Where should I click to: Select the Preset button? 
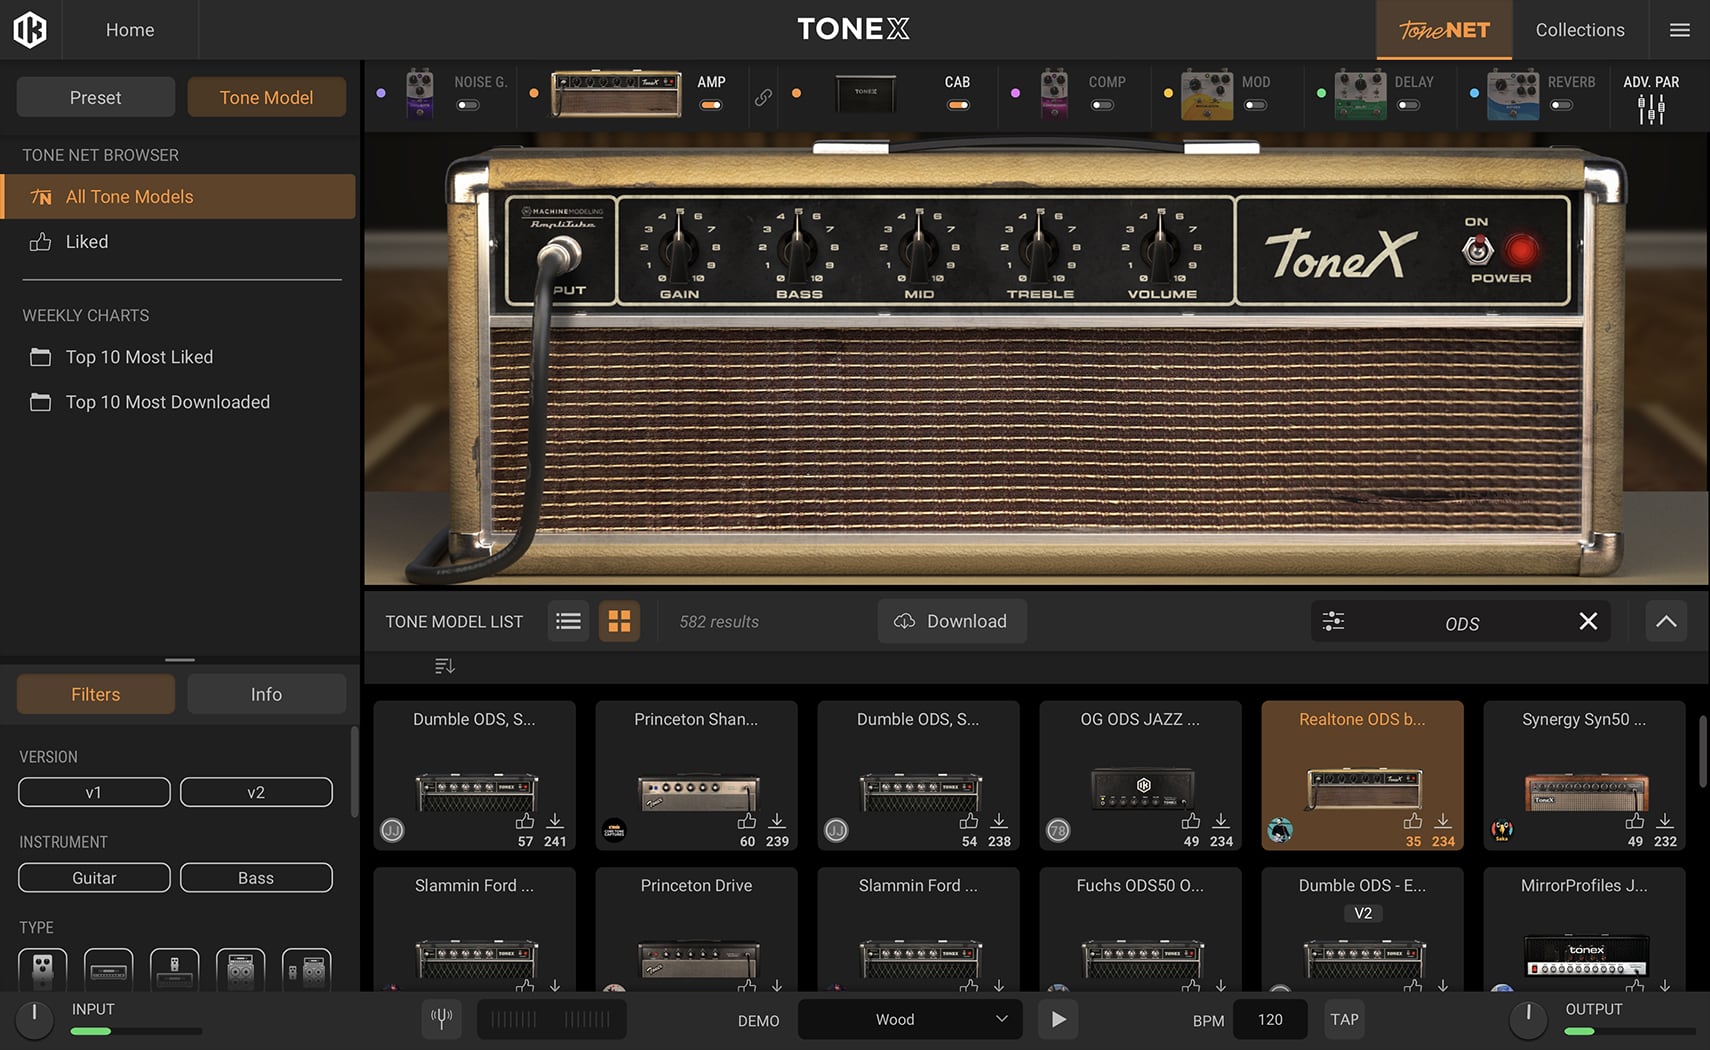[x=95, y=97]
